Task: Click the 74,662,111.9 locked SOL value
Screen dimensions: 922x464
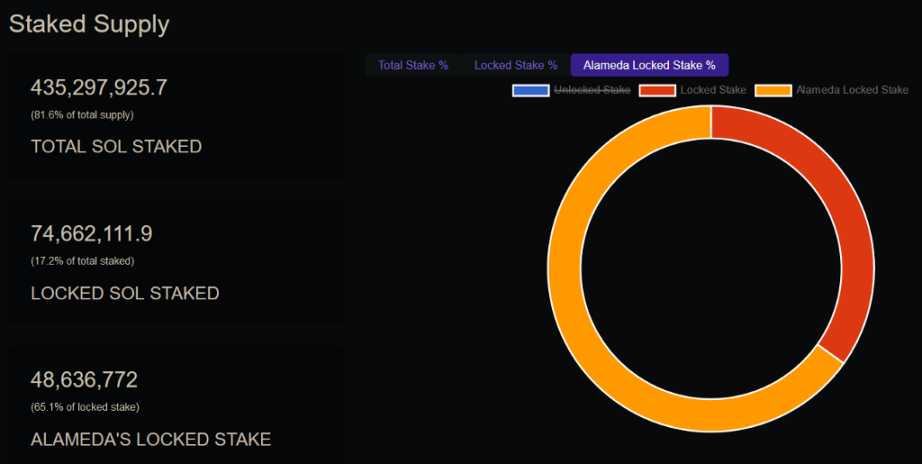Action: [91, 234]
